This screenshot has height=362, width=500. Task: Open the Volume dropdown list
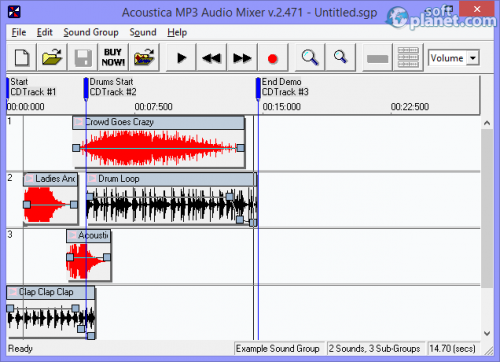coord(473,58)
